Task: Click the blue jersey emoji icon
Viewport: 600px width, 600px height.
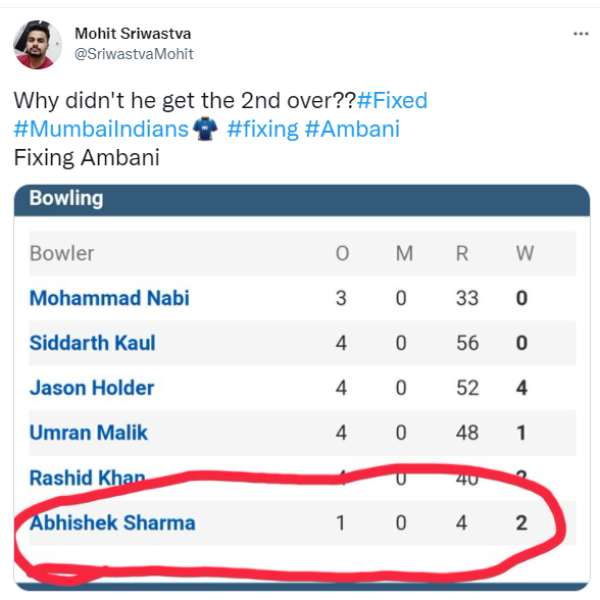Action: click(208, 129)
